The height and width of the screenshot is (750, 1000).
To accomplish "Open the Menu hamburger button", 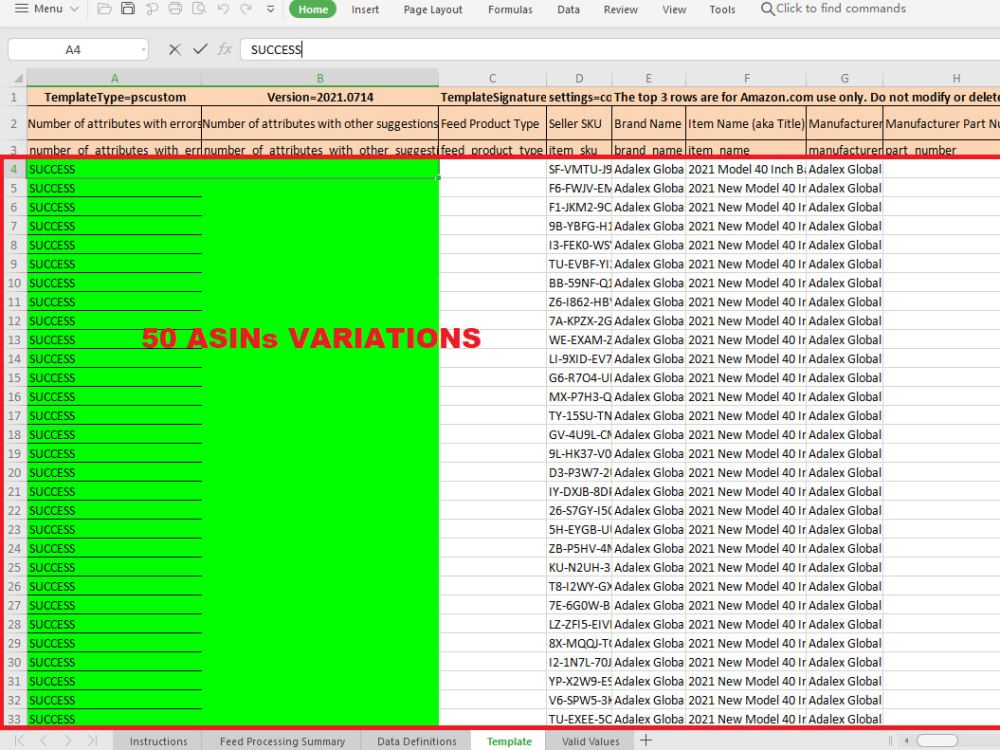I will pyautogui.click(x=45, y=9).
